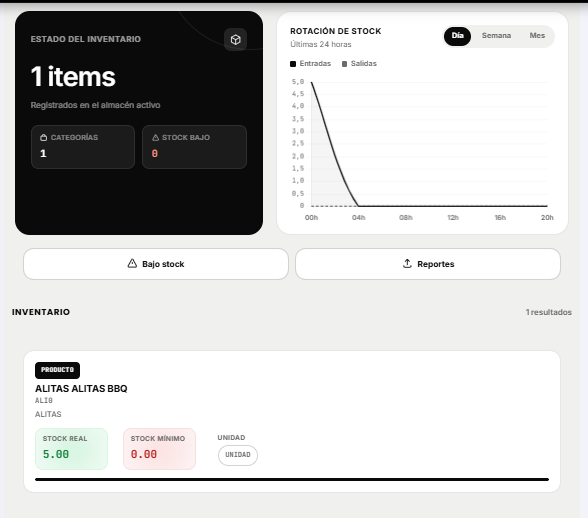Click the 5,0 value on chart y-axis
Image resolution: width=588 pixels, height=518 pixels.
[298, 82]
